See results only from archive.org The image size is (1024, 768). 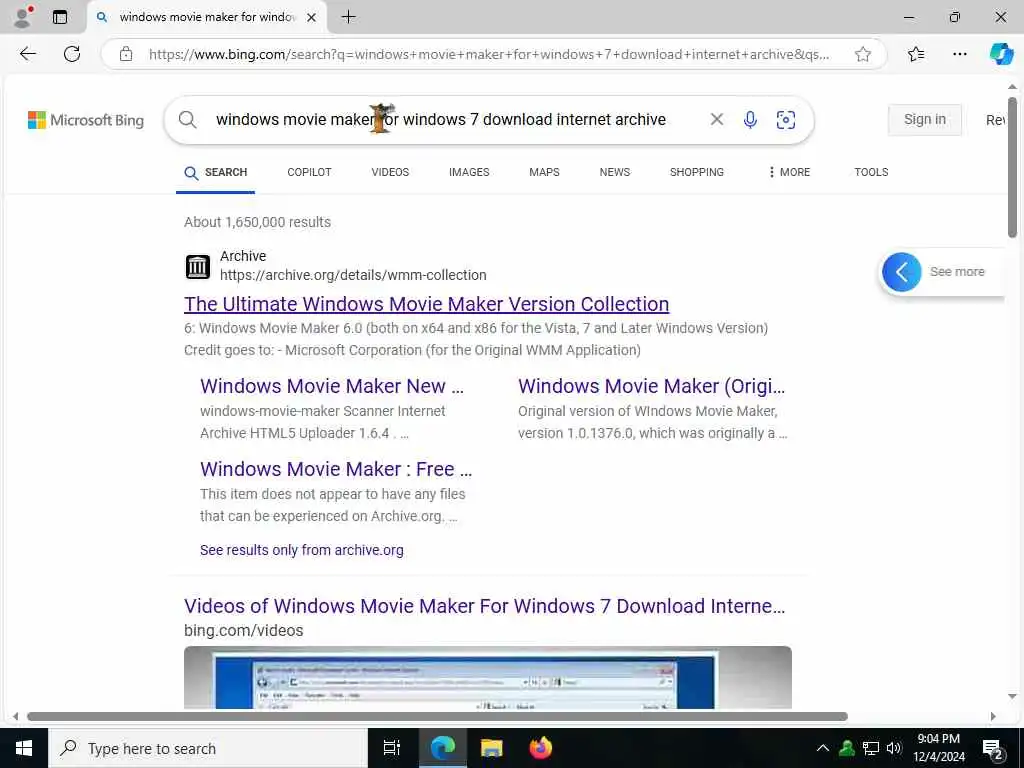pyautogui.click(x=302, y=550)
